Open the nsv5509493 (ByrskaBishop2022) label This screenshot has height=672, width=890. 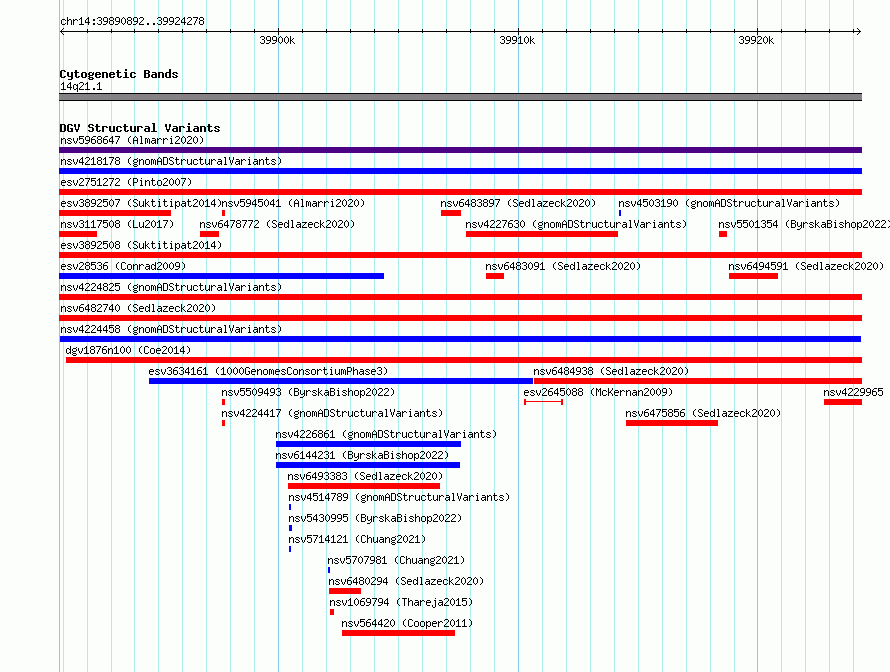308,392
